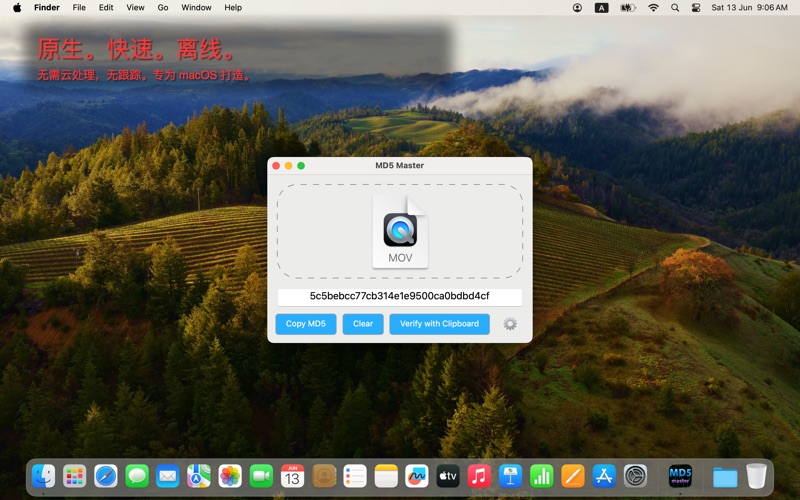Click the date and time display

749,8
